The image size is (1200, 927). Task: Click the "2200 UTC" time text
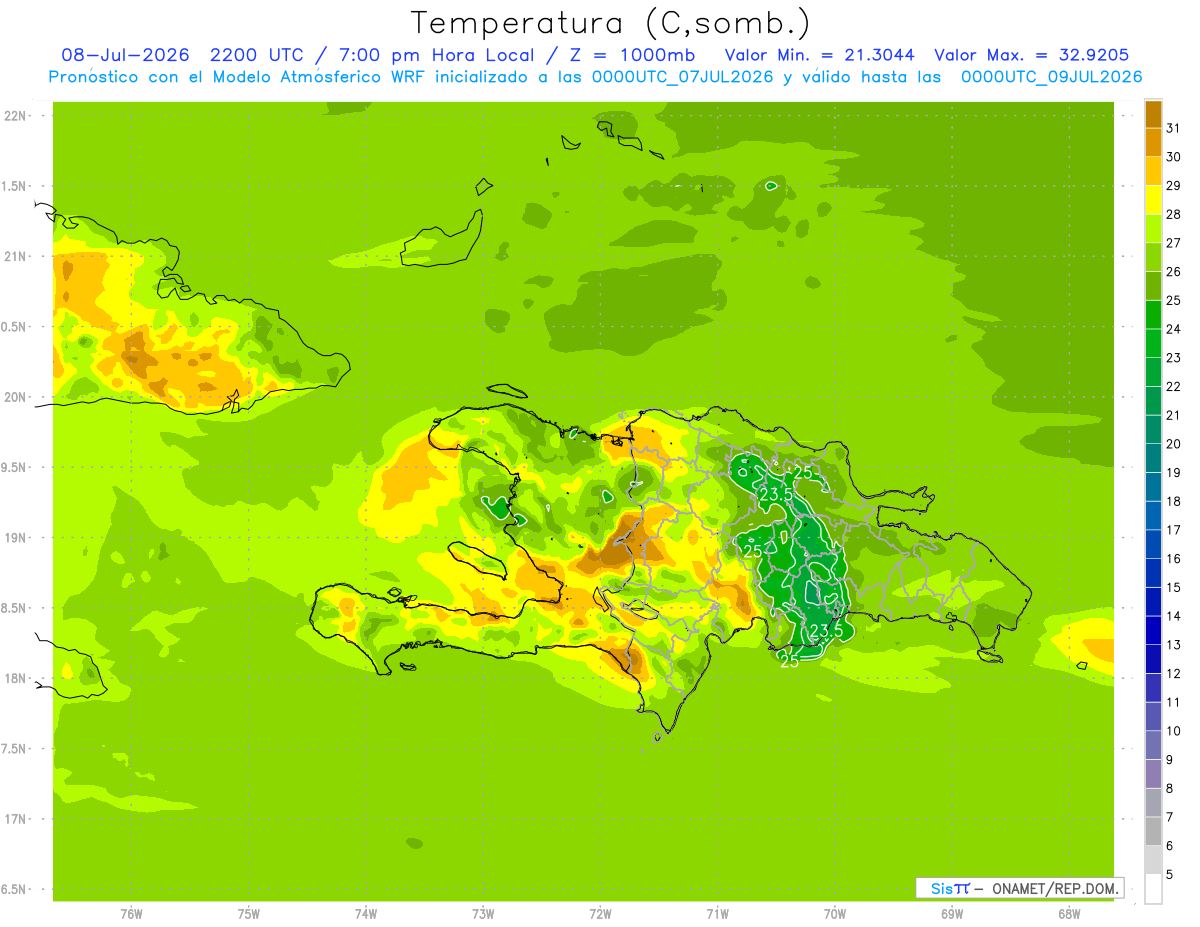257,55
